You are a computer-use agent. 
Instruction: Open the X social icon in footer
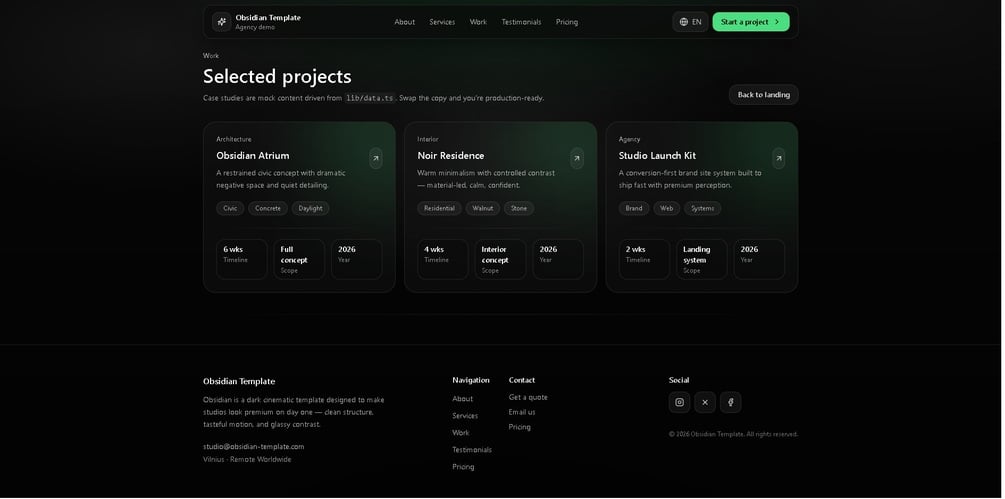pos(705,403)
